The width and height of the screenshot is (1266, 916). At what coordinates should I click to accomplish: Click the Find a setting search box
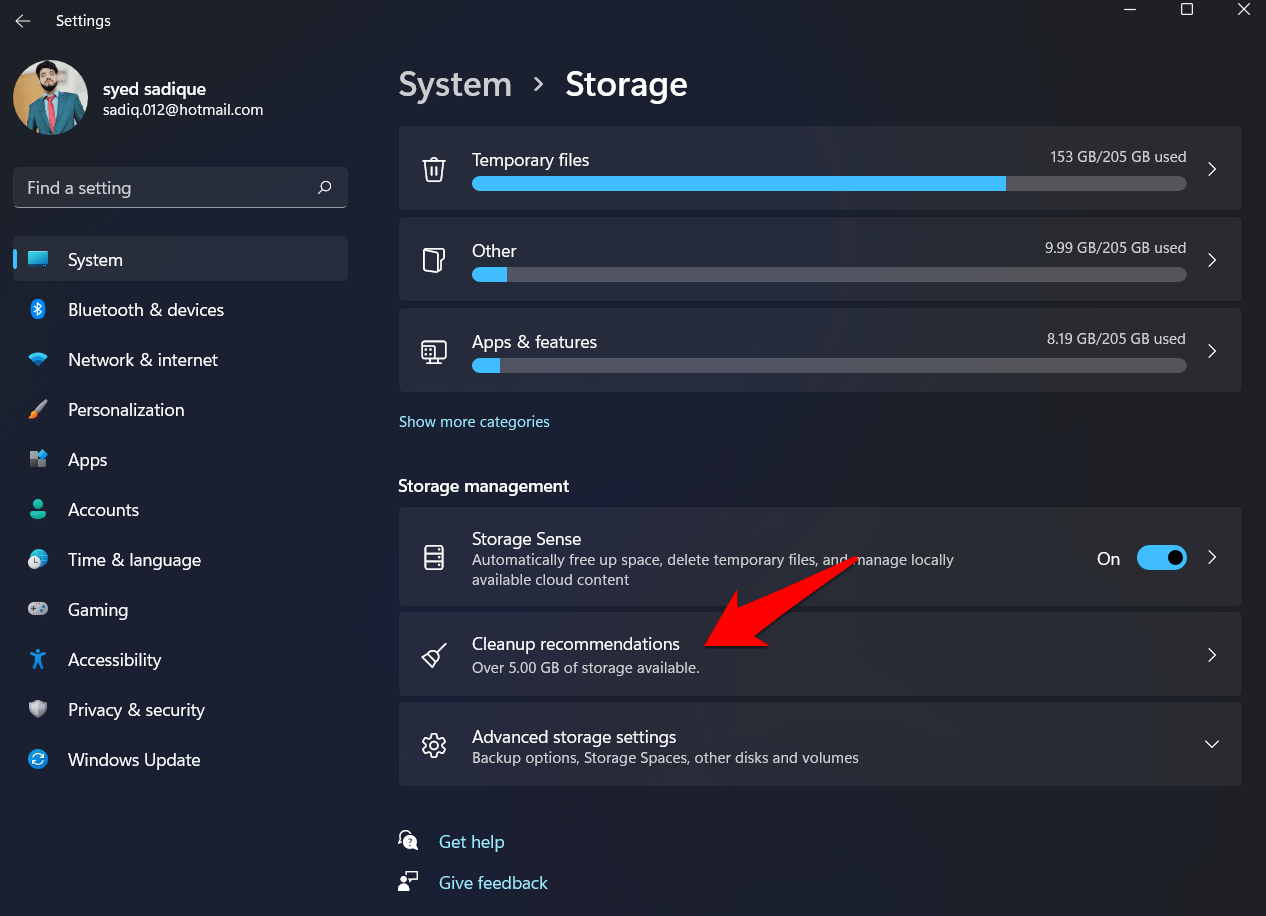tap(165, 188)
